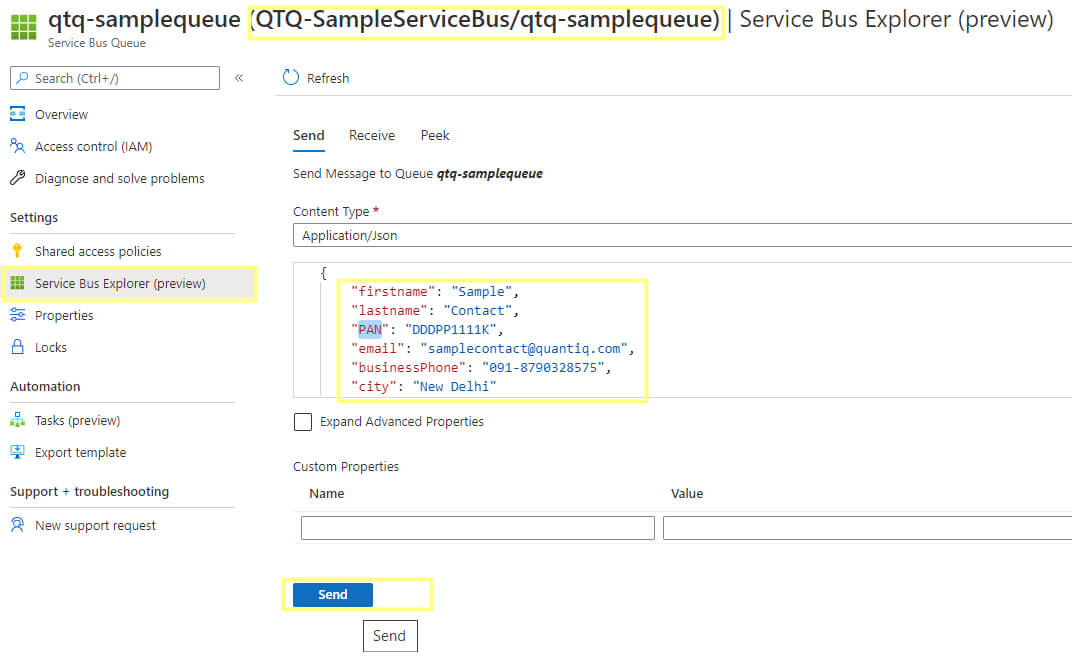Select the Send tab
Screen dimensions: 1072x662
[309, 135]
